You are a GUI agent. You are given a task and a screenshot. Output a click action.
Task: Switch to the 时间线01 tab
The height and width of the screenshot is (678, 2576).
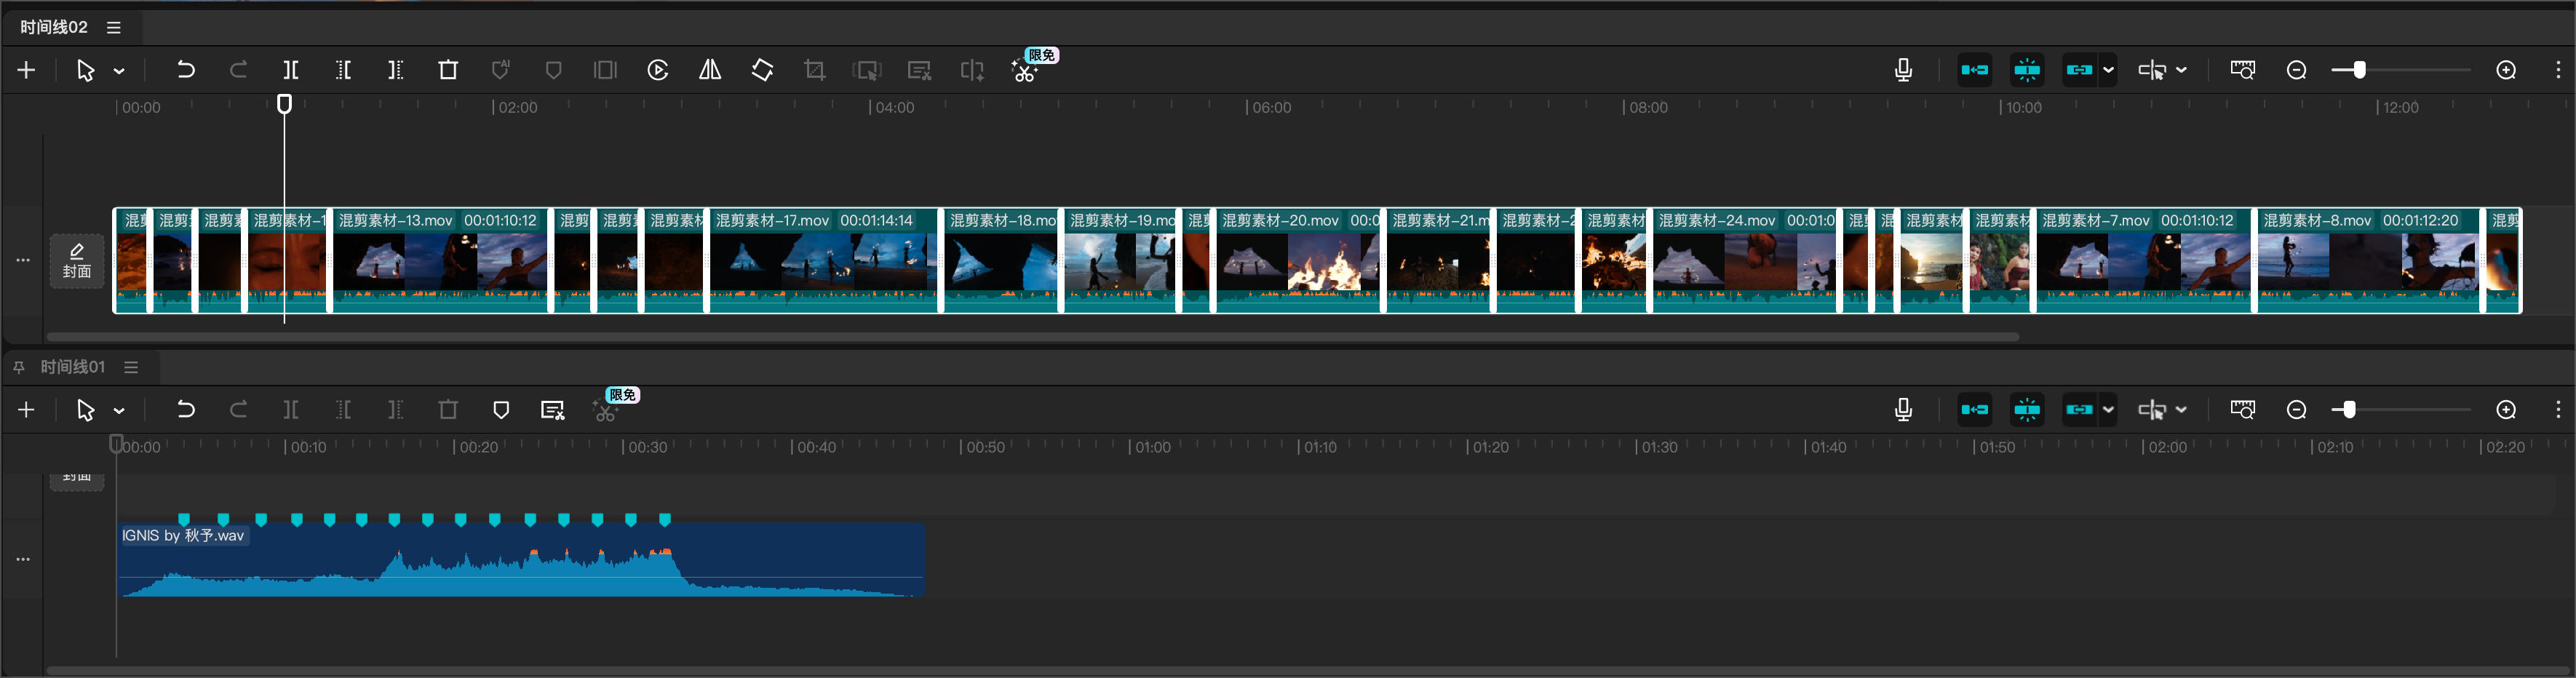(x=72, y=367)
